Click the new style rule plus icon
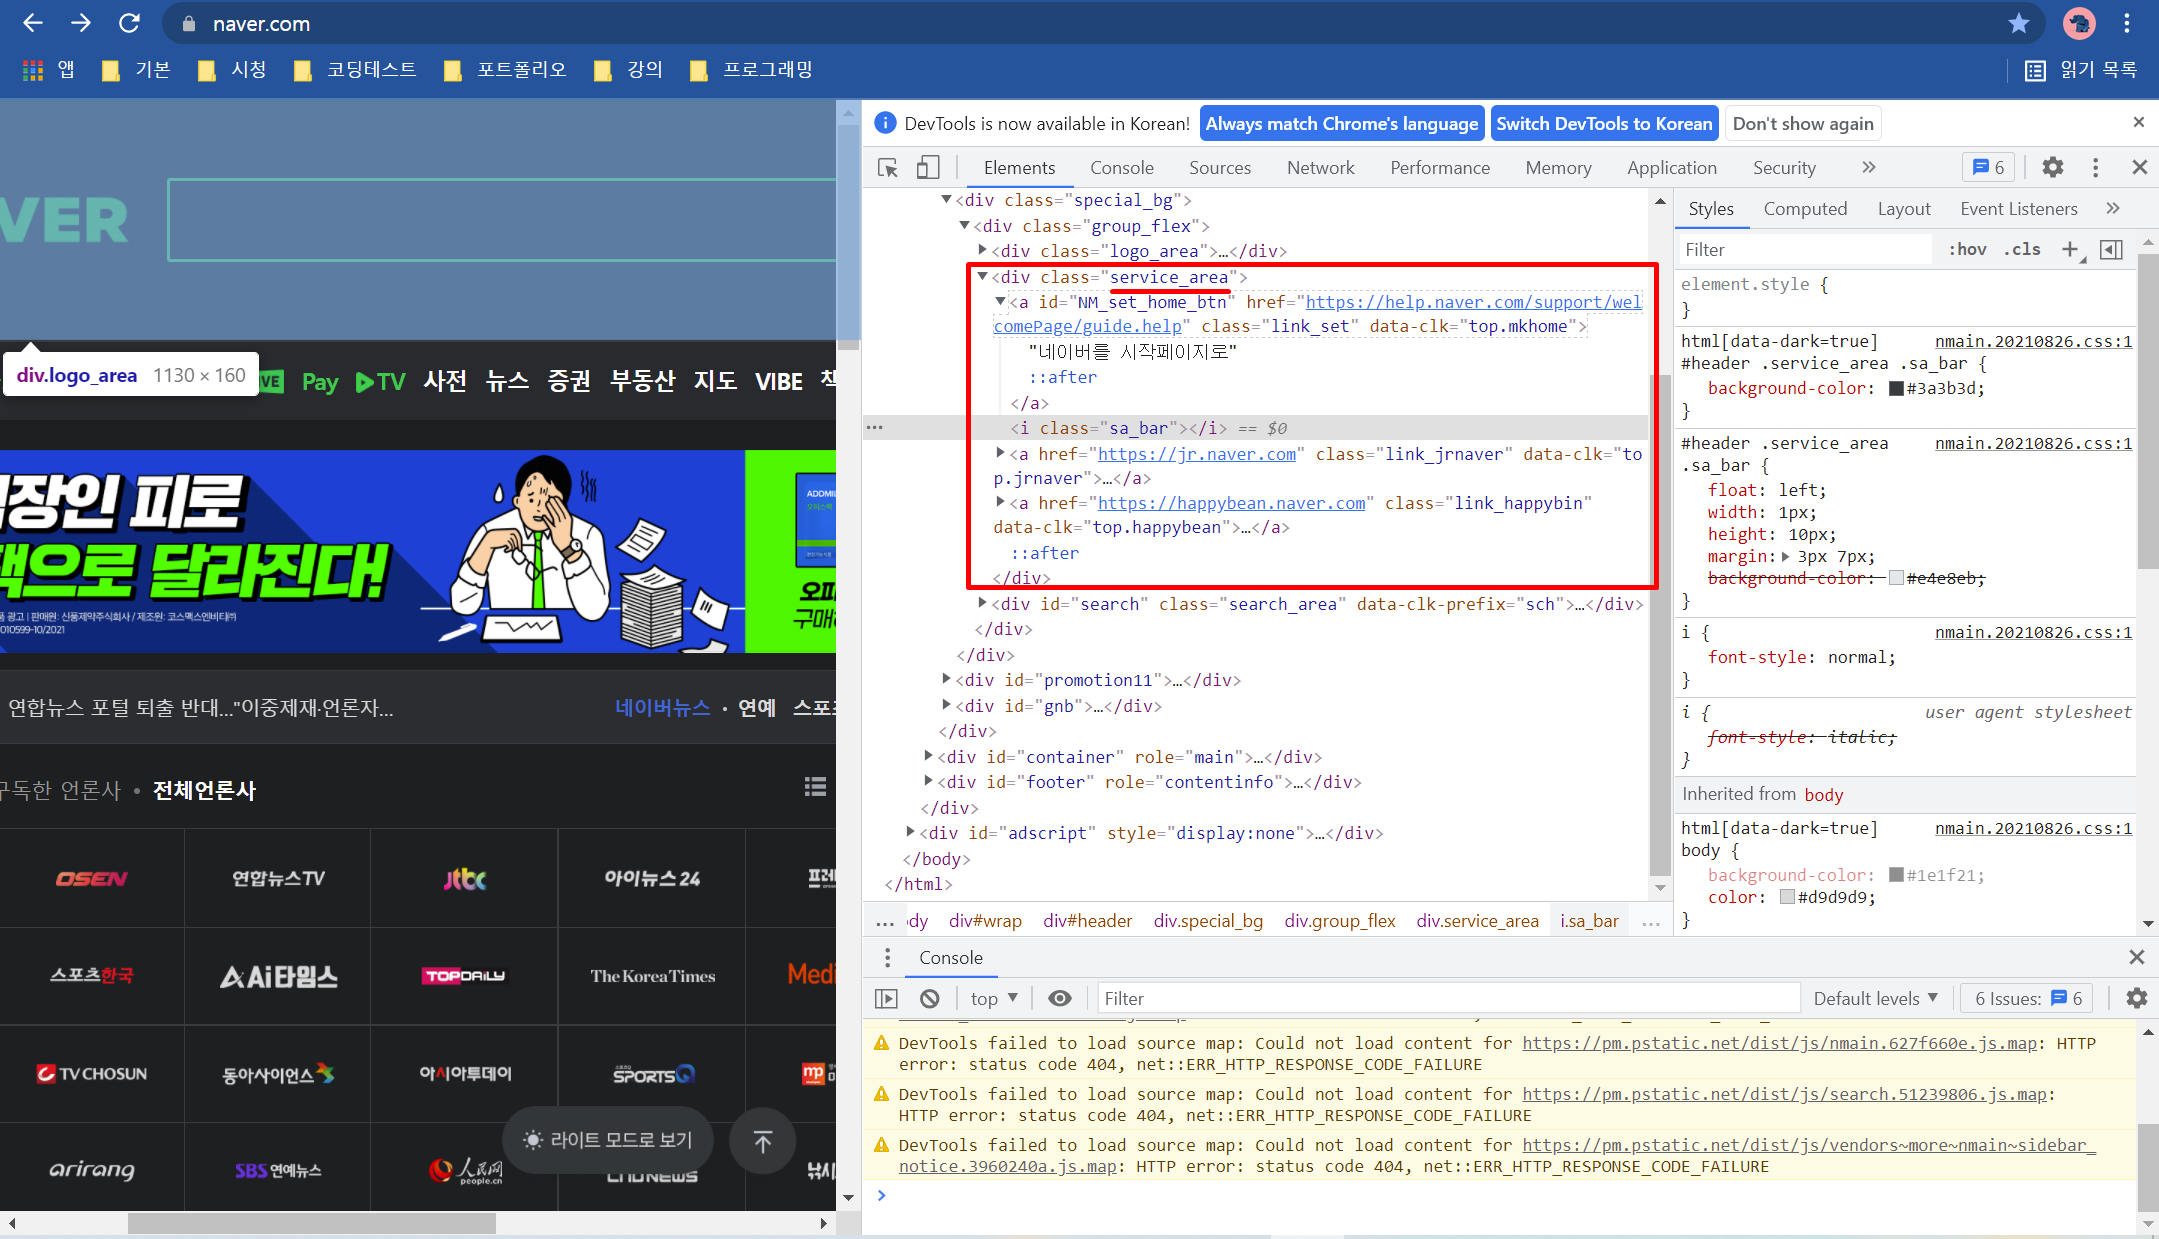 click(2070, 250)
